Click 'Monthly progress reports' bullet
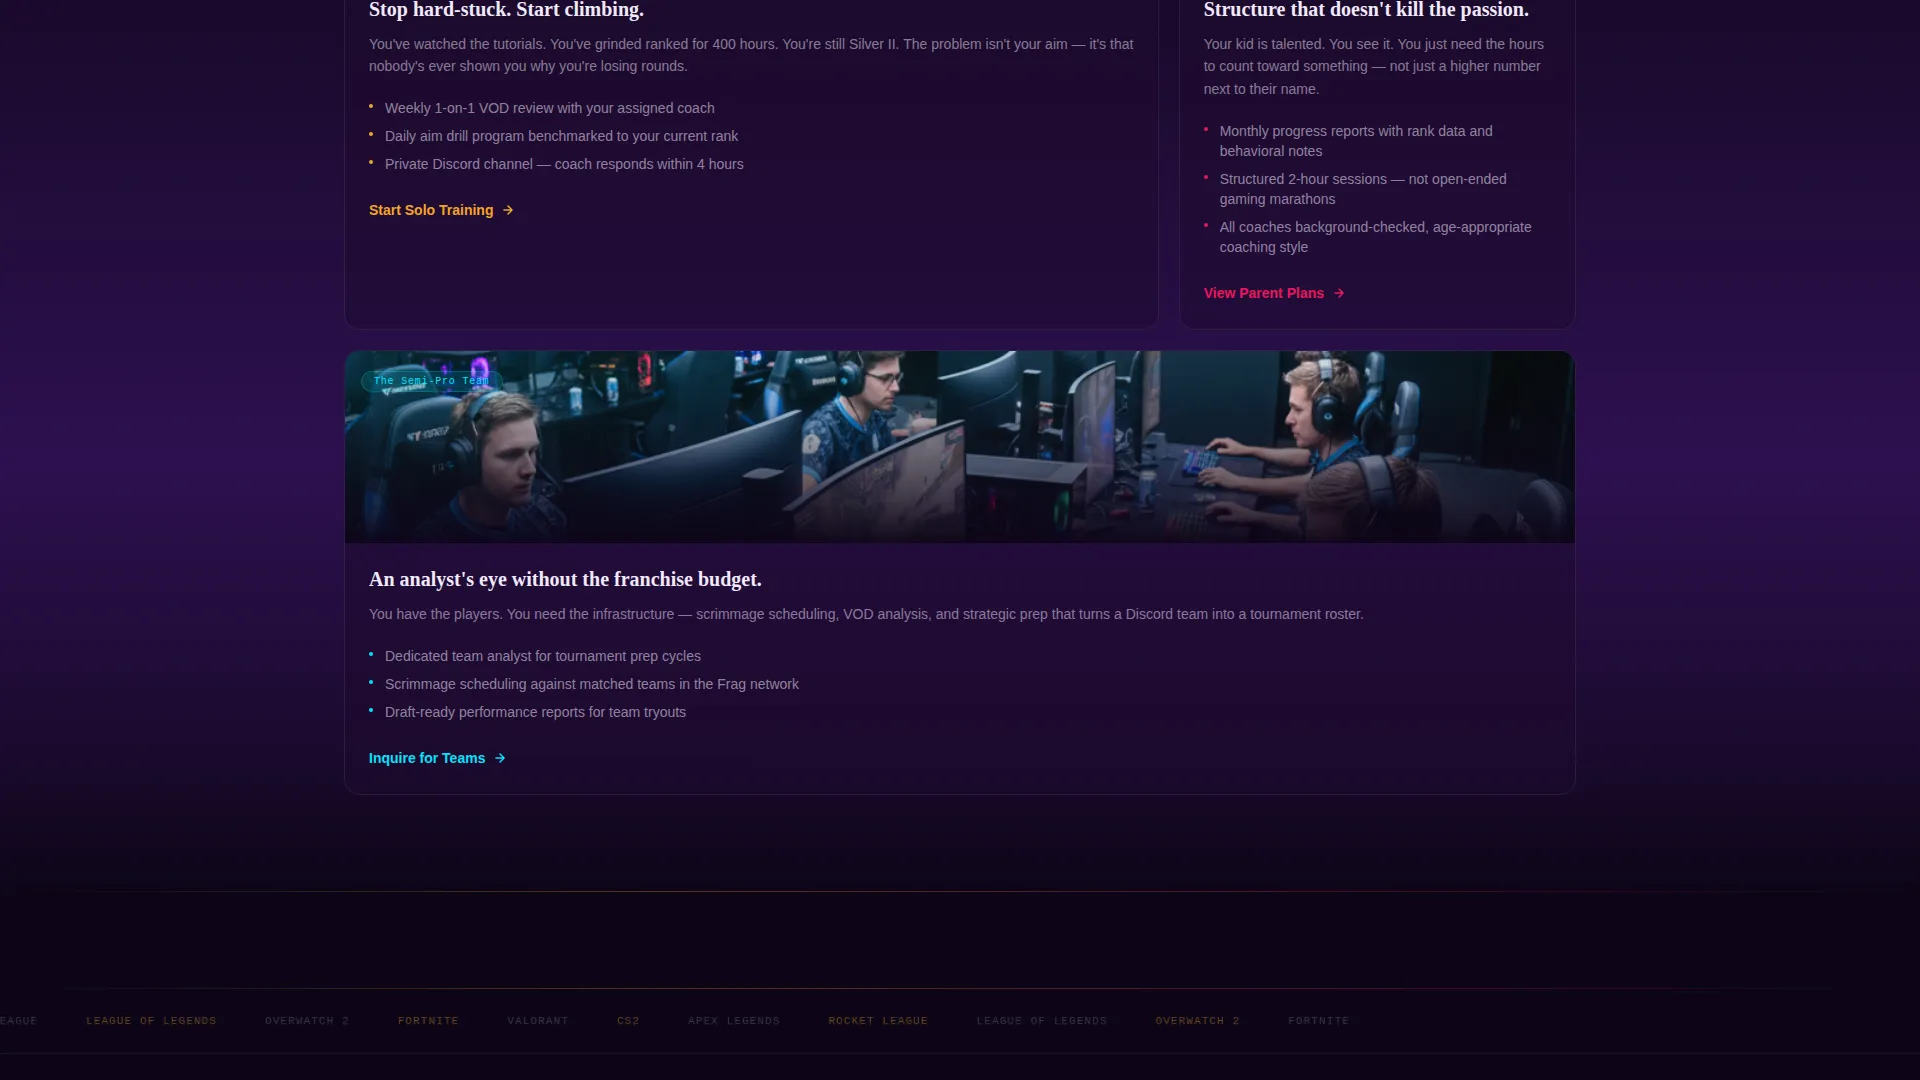 coord(1356,141)
